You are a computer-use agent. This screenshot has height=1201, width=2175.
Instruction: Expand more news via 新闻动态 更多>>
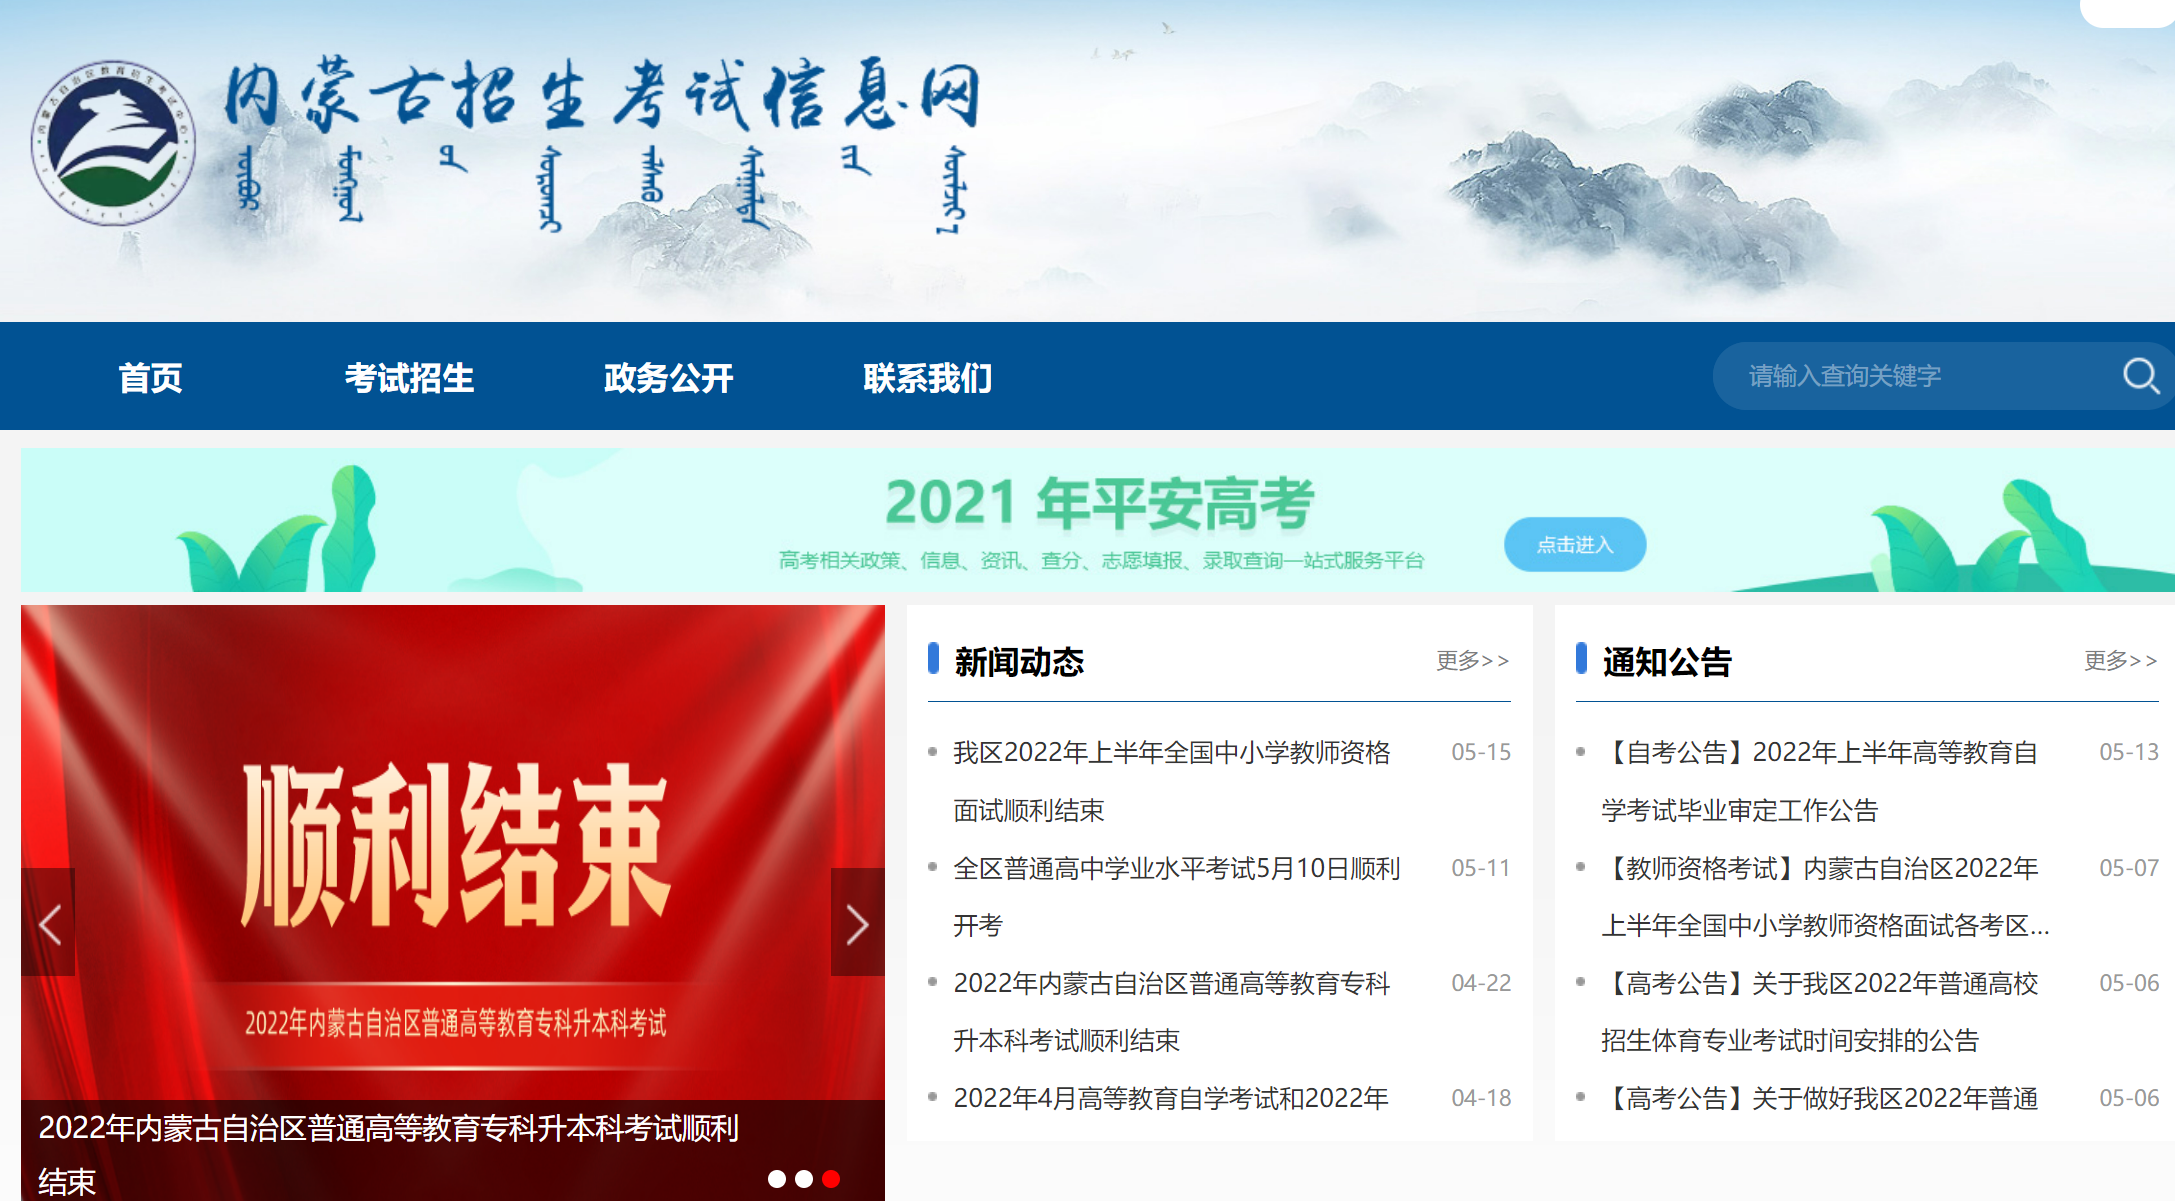[x=1472, y=661]
